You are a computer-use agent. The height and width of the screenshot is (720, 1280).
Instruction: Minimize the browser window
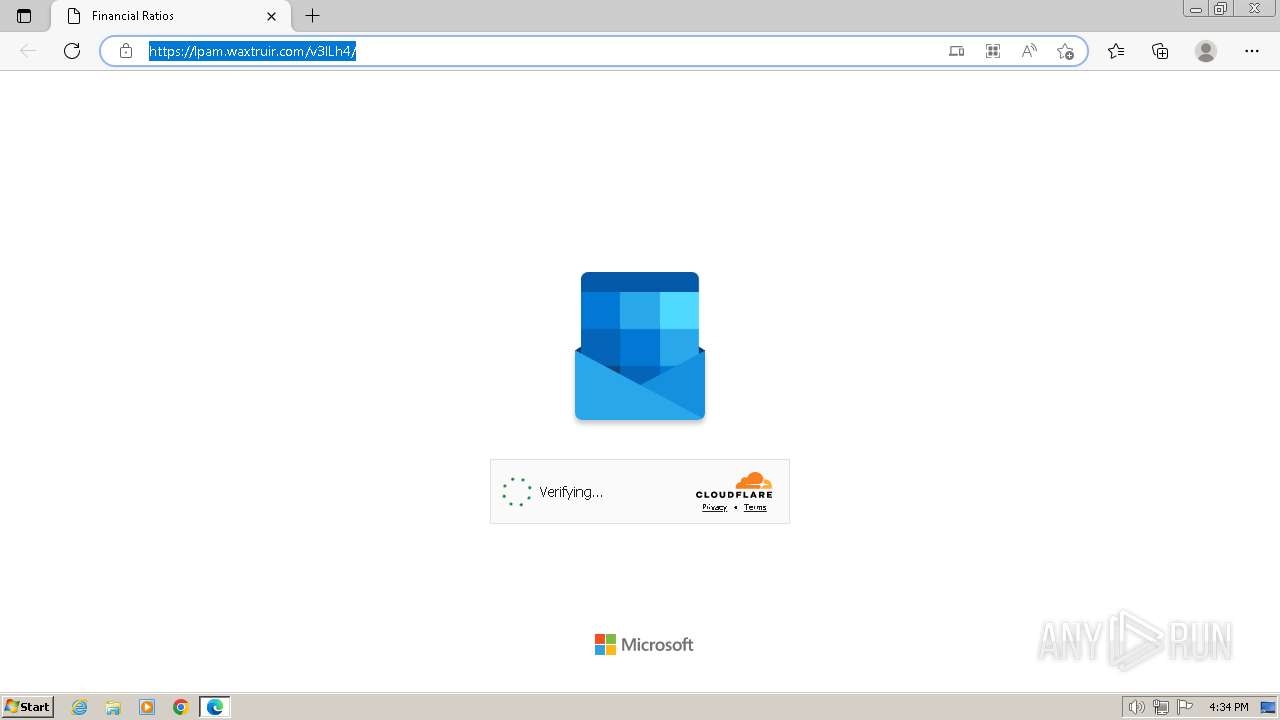[x=1195, y=9]
